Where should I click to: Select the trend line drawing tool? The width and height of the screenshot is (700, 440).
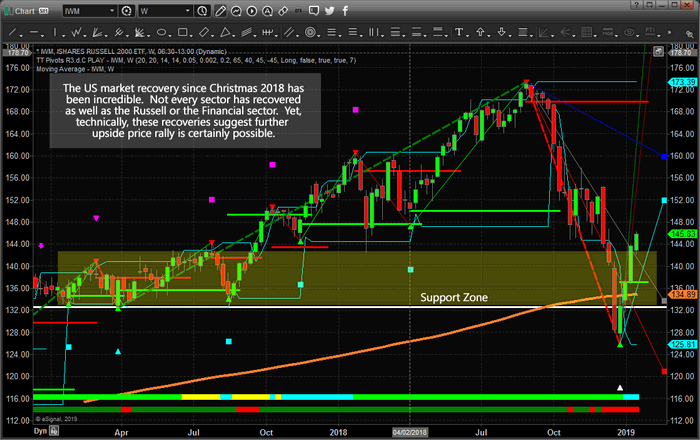pos(12,32)
